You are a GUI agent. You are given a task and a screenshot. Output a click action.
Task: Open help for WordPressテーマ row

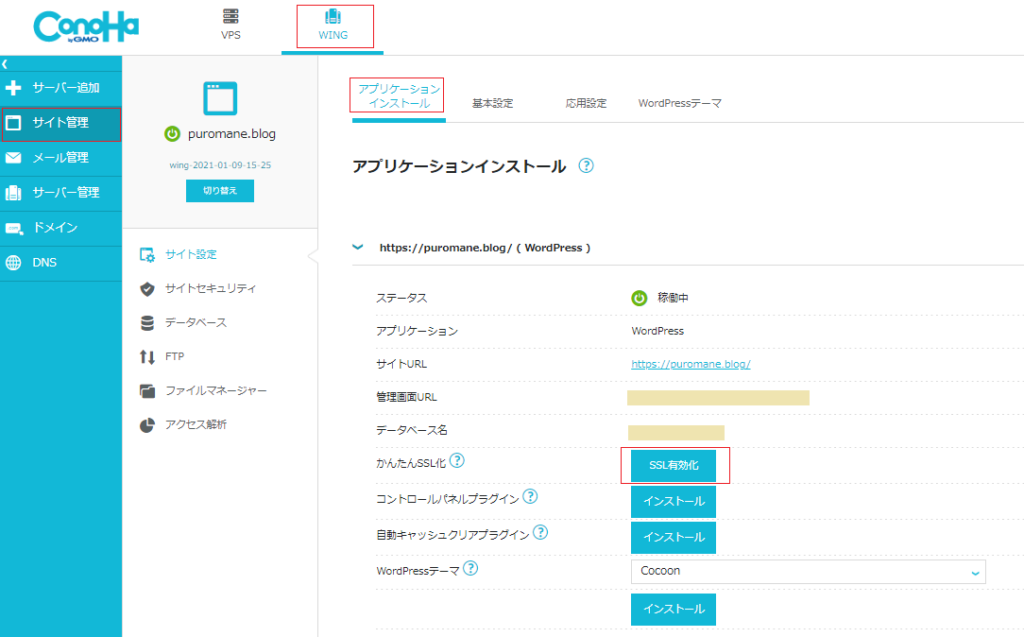(470, 568)
